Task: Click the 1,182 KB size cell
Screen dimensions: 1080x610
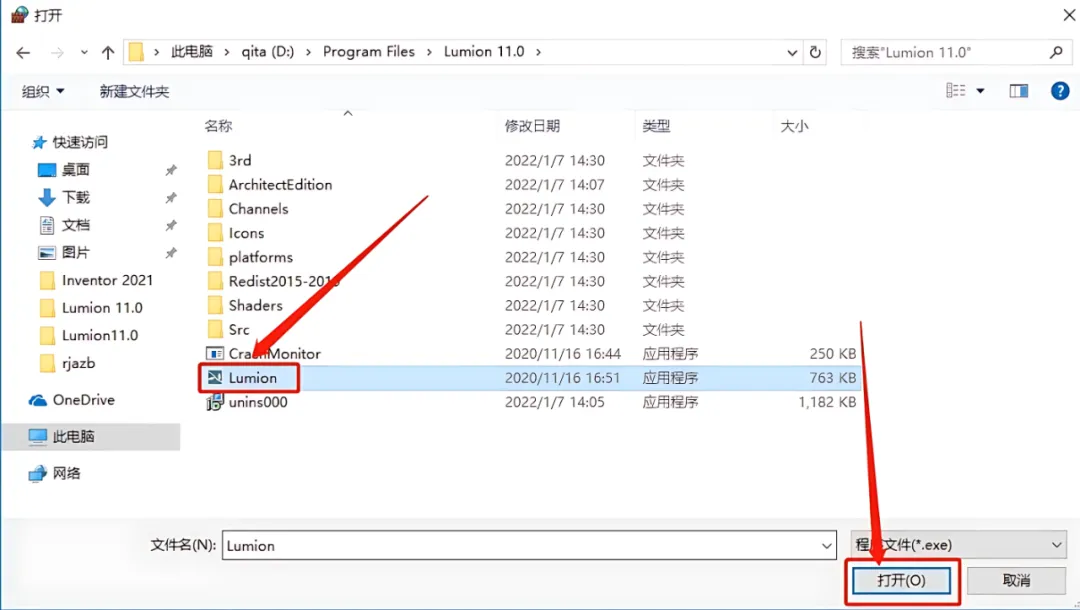Action: click(x=827, y=402)
